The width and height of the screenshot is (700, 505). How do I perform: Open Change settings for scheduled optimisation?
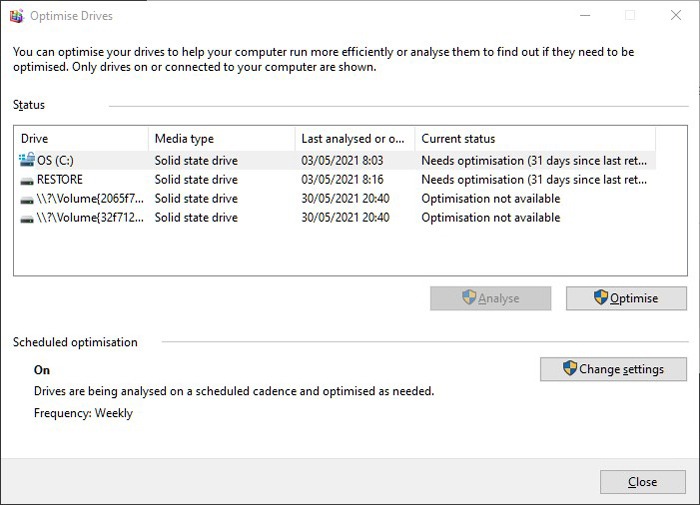pos(613,369)
